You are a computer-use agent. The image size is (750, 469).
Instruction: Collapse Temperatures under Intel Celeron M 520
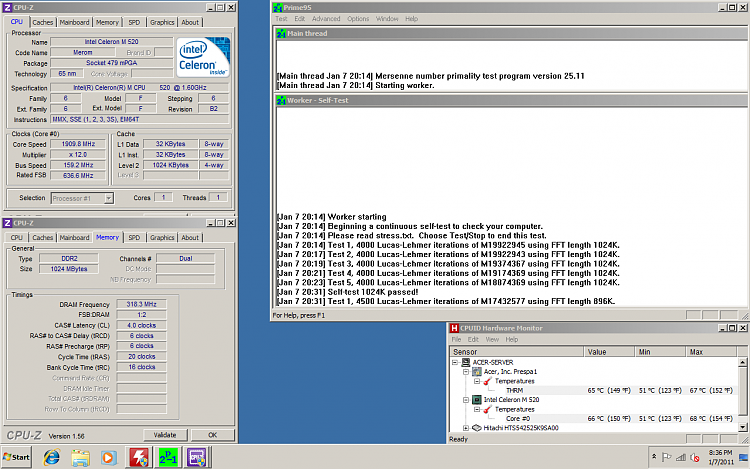(477, 409)
